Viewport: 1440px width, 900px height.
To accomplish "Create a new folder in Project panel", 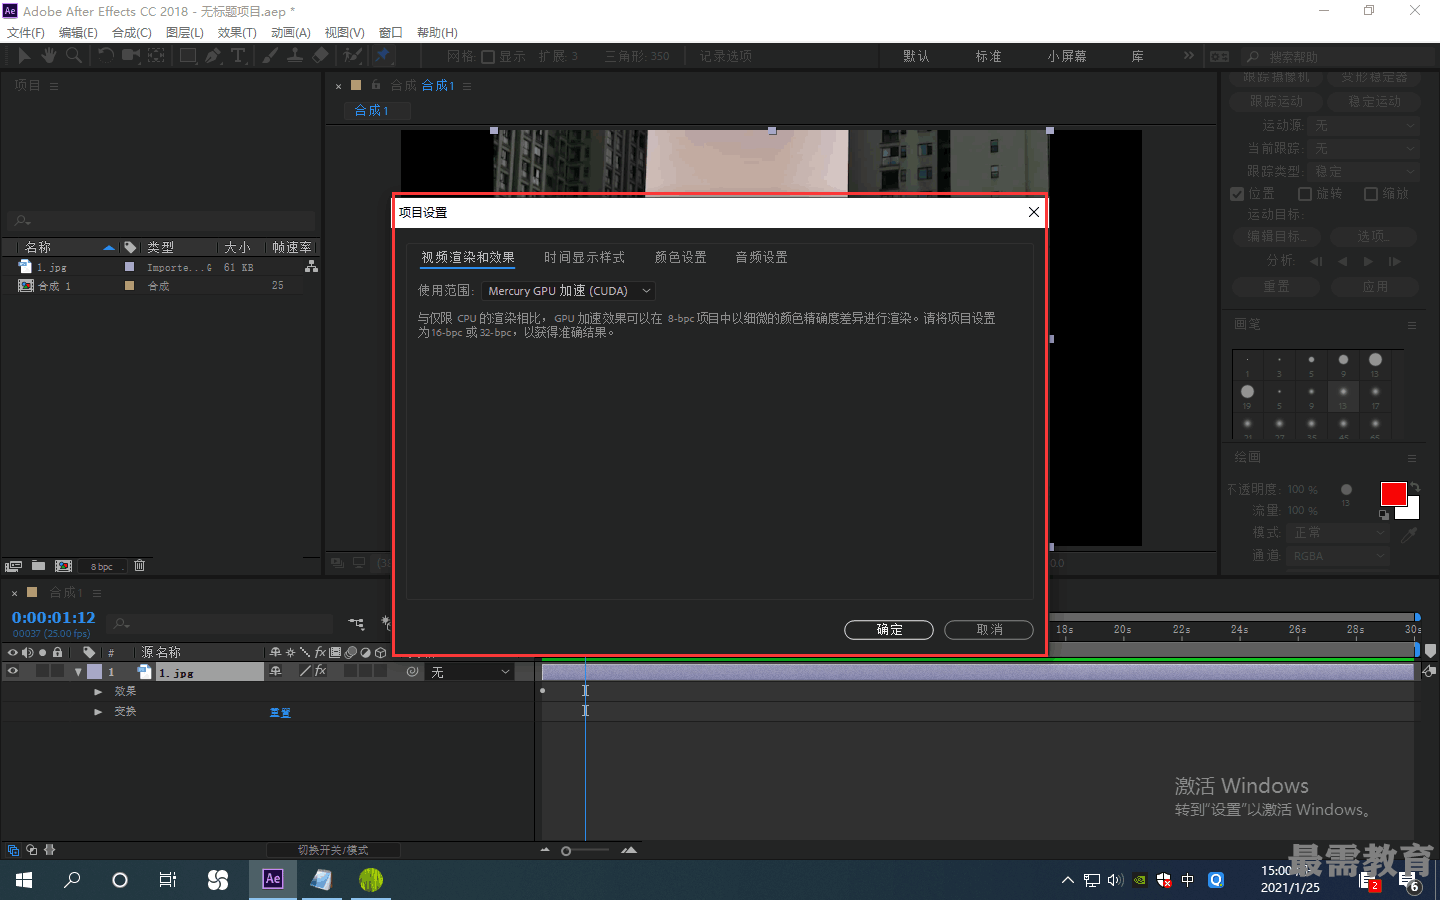I will click(x=38, y=566).
